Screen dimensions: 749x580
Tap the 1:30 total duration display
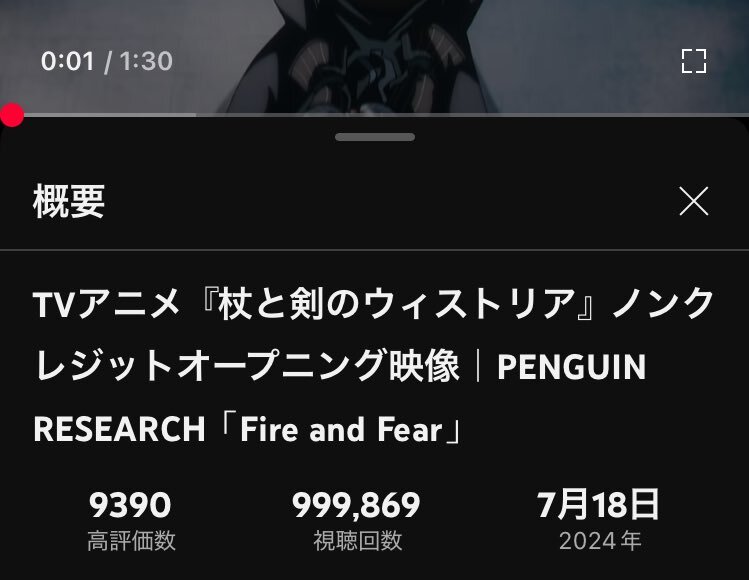[146, 61]
